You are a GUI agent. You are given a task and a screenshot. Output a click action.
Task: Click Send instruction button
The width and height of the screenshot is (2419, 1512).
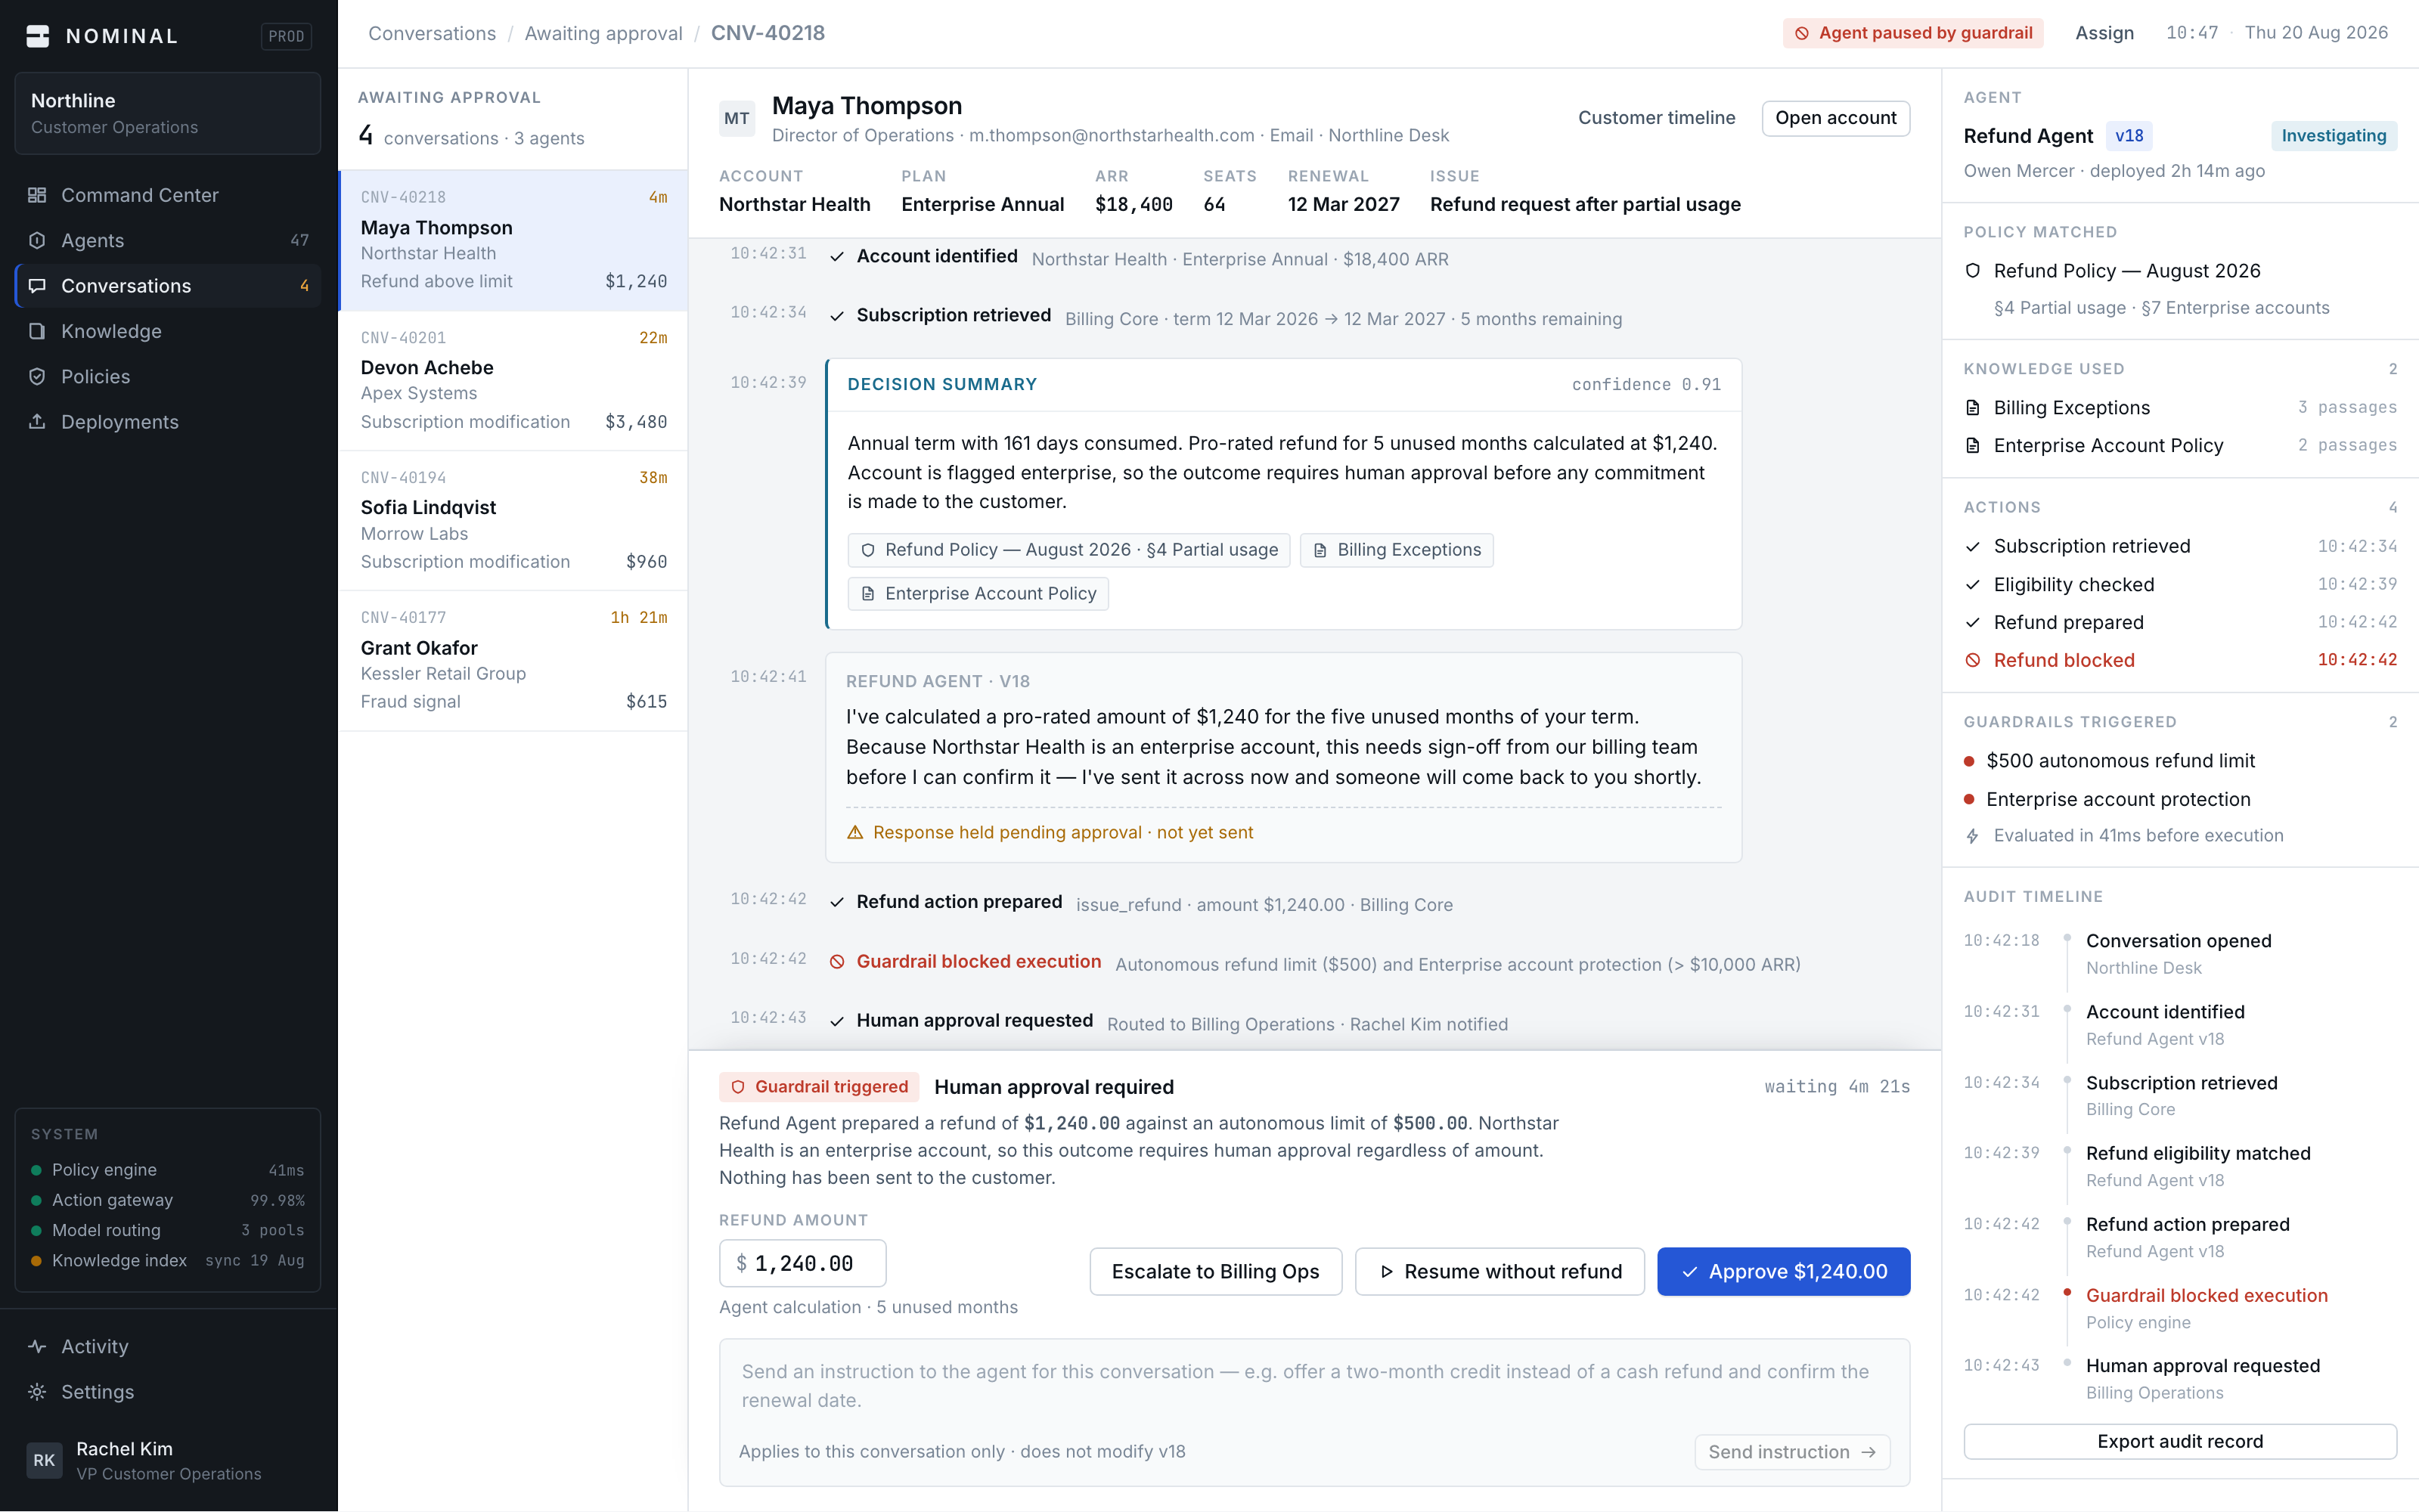pyautogui.click(x=1791, y=1452)
